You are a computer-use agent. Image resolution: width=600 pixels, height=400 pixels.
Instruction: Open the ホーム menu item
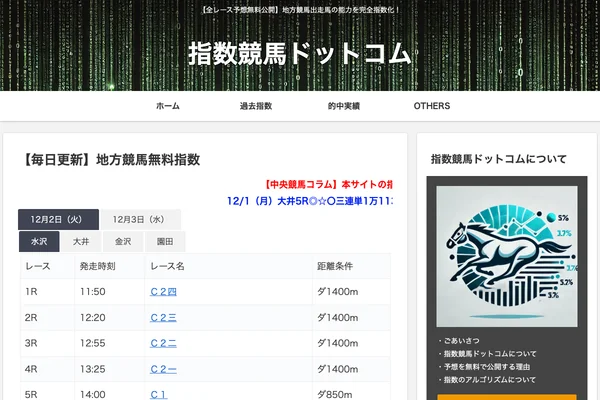click(x=168, y=106)
